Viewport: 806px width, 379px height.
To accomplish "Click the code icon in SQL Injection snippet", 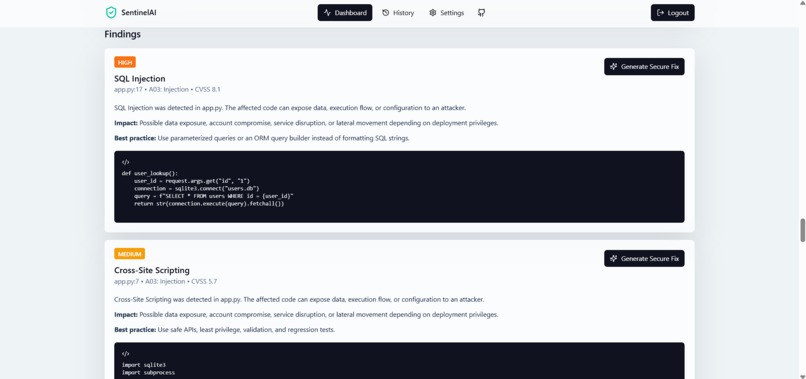I will pos(125,162).
